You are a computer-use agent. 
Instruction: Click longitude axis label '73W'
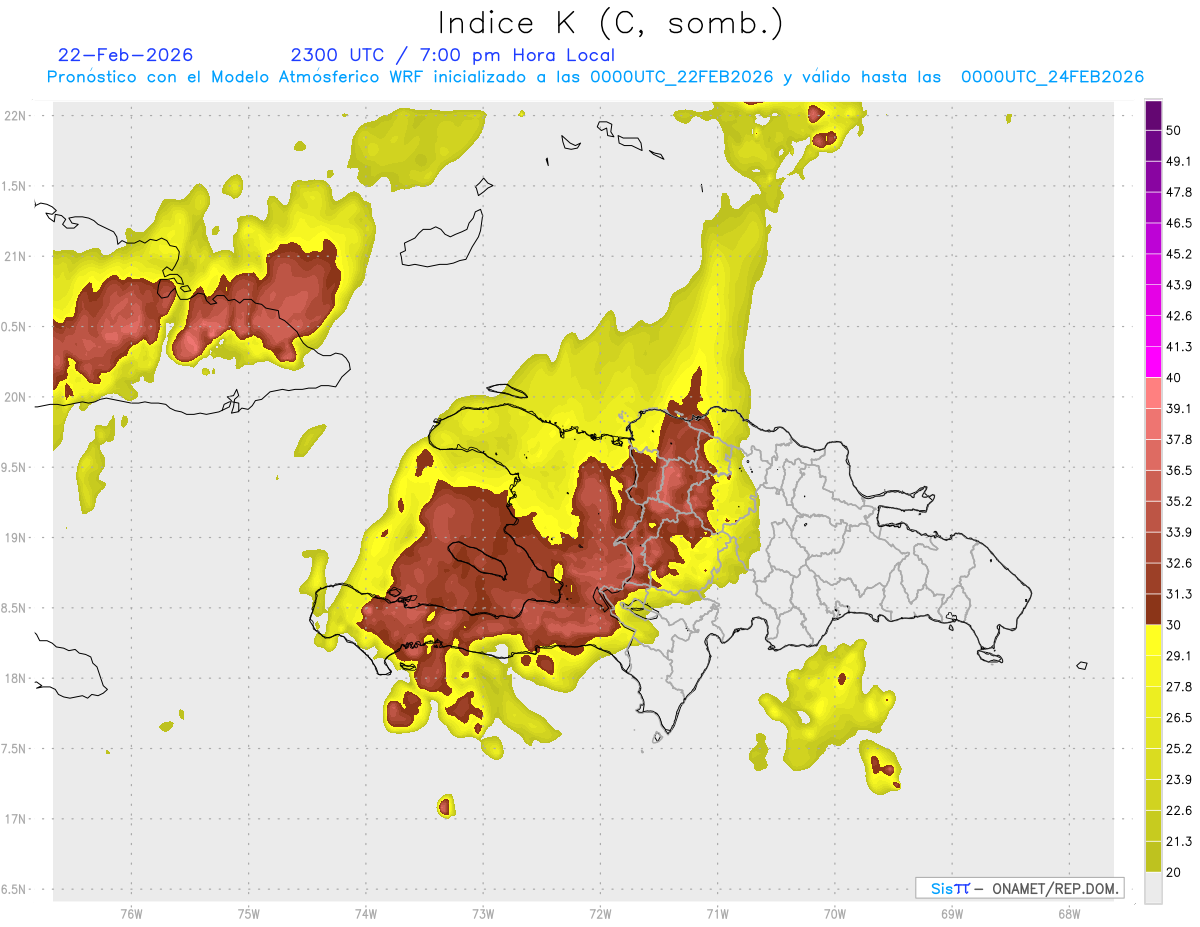483,913
